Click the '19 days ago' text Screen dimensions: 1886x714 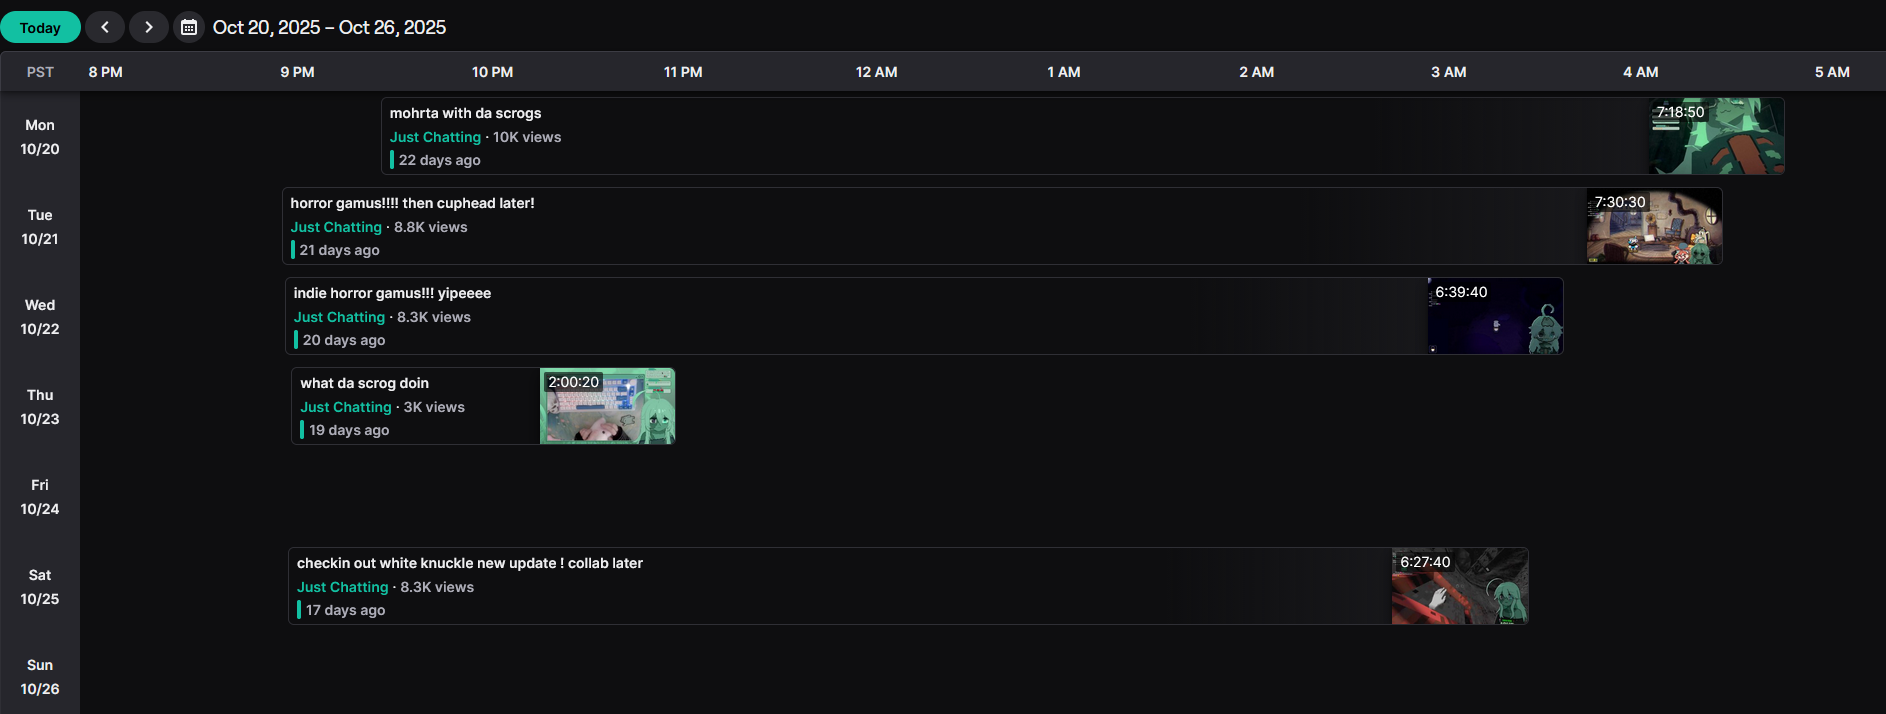pyautogui.click(x=349, y=430)
